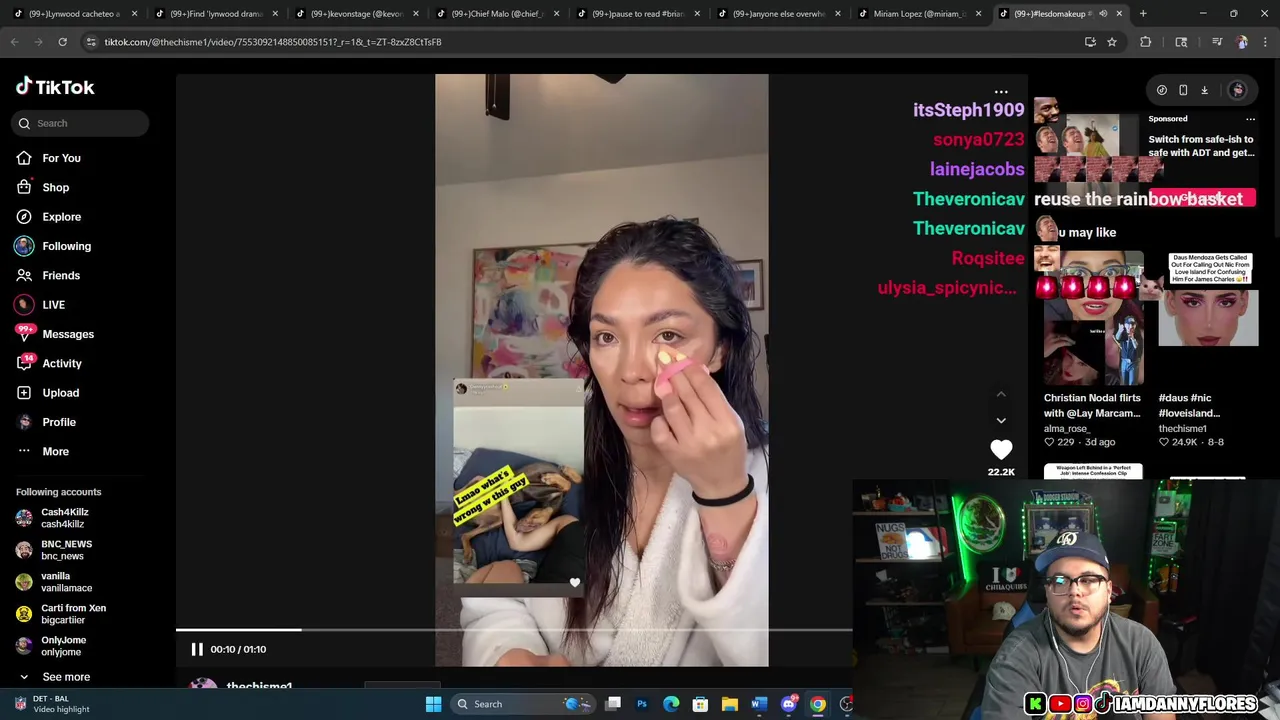The width and height of the screenshot is (1280, 720).
Task: Open the DET - BAL video highlight widget
Action: coord(52,704)
